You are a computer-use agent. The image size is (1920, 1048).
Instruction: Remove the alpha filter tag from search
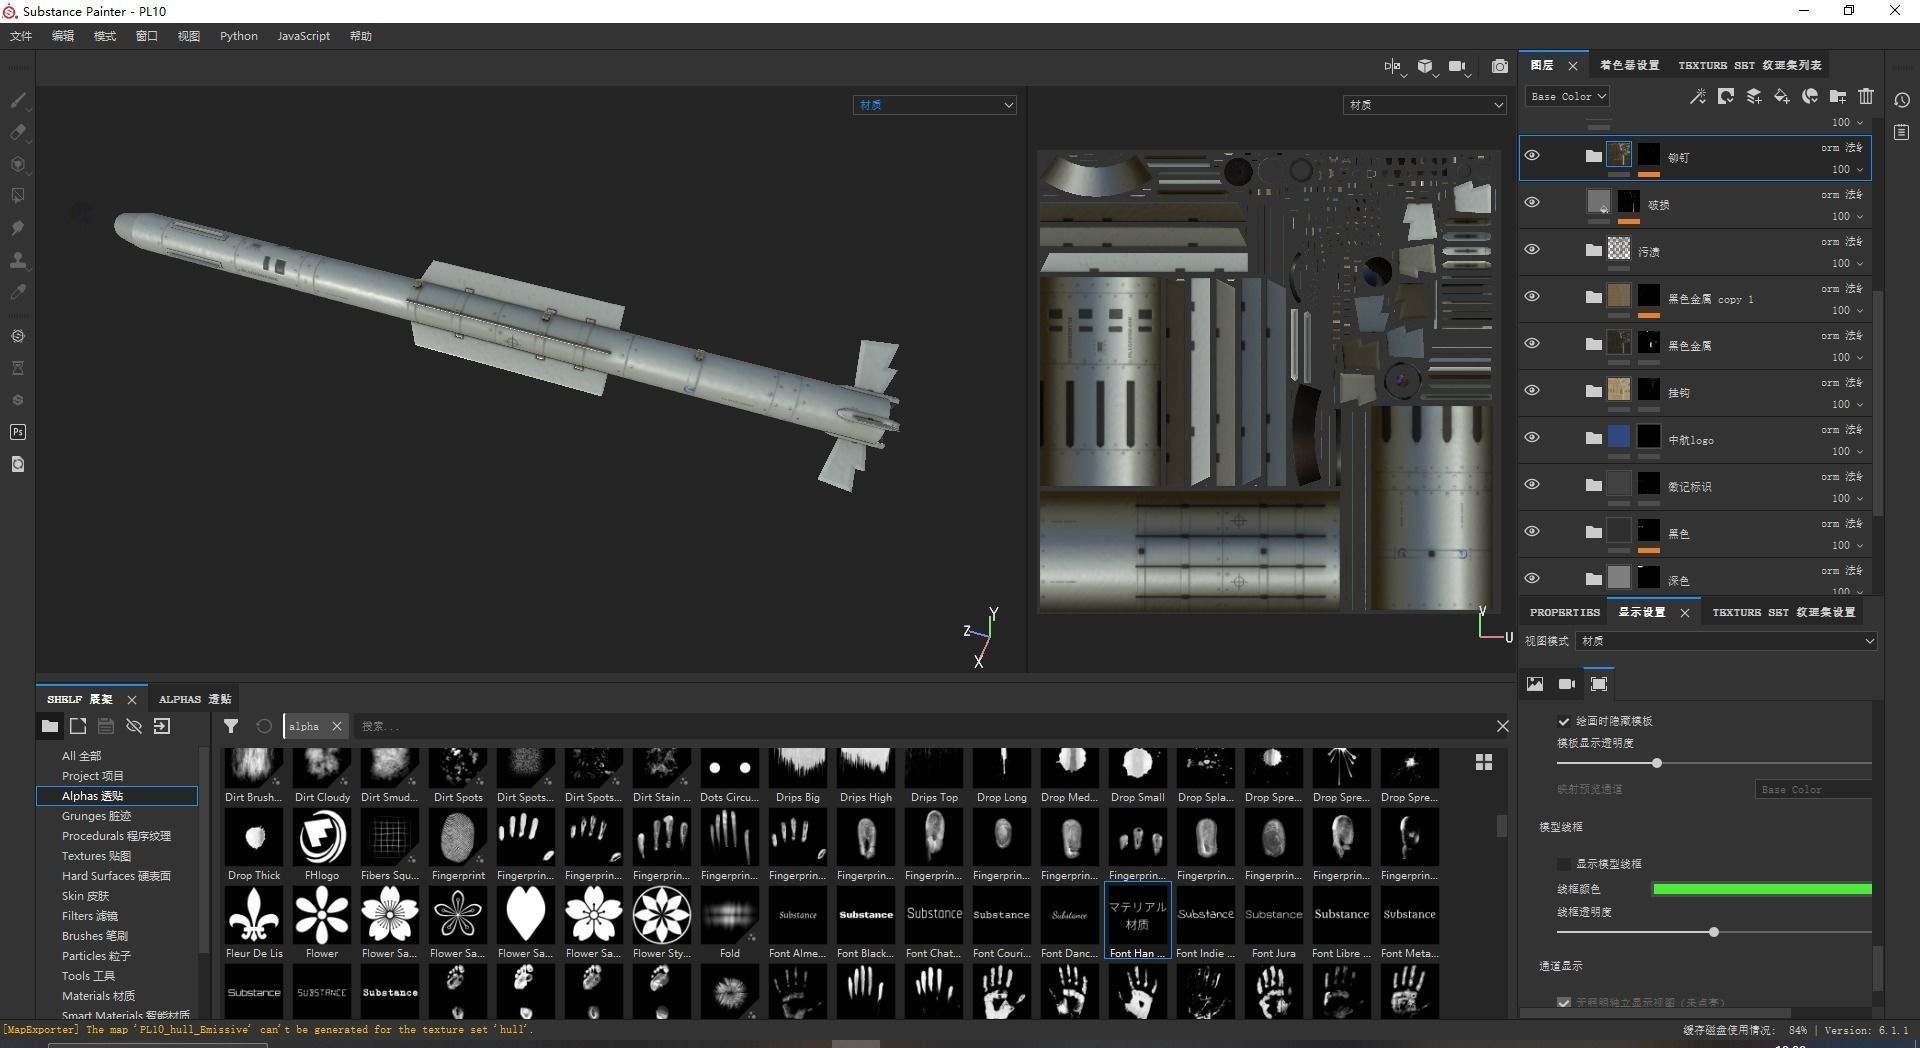[x=337, y=726]
